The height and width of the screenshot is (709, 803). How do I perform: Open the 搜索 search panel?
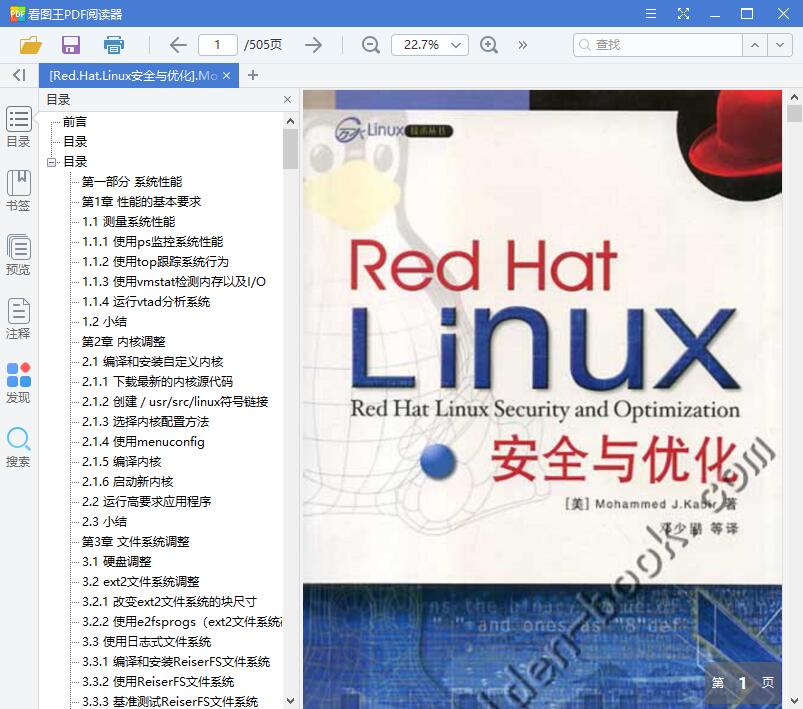[x=18, y=447]
